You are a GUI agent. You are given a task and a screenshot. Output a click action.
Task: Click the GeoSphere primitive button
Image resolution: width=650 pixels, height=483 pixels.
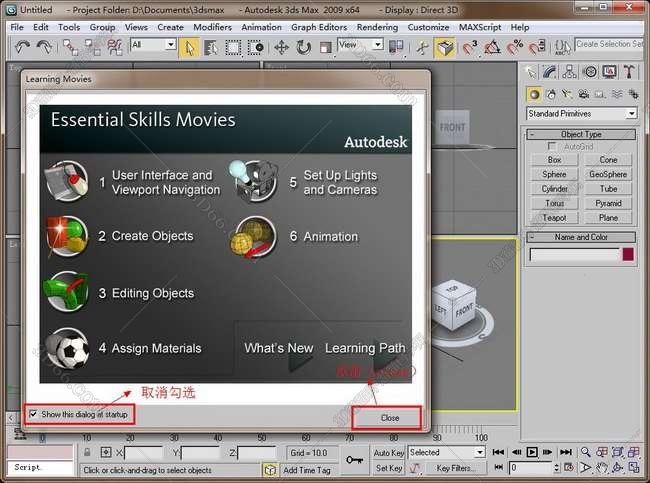pyautogui.click(x=608, y=174)
